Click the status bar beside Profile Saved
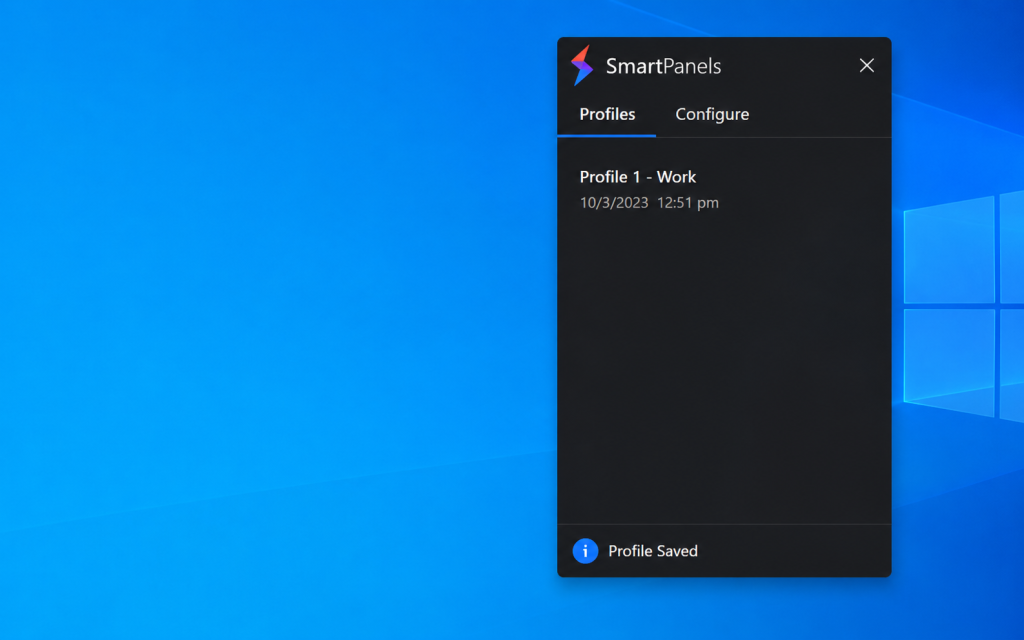 pyautogui.click(x=793, y=551)
